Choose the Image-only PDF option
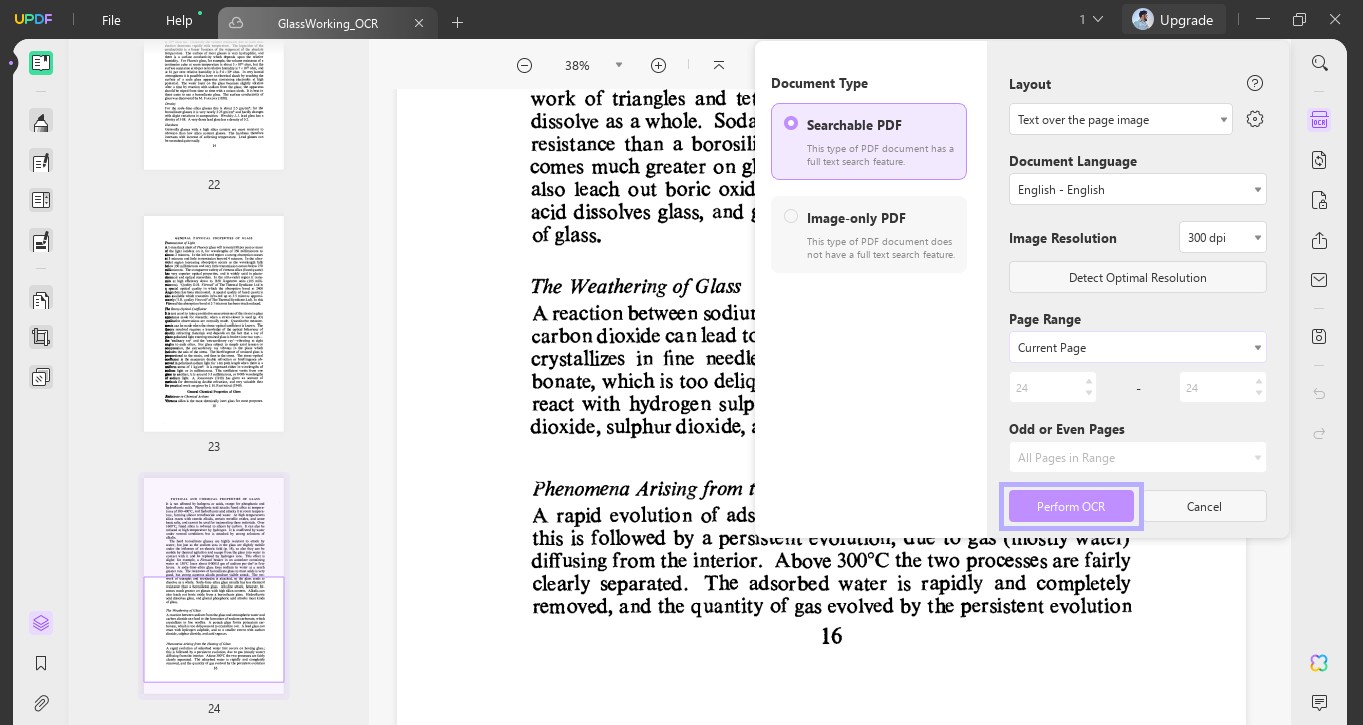Image resolution: width=1363 pixels, height=725 pixels. coord(869,234)
